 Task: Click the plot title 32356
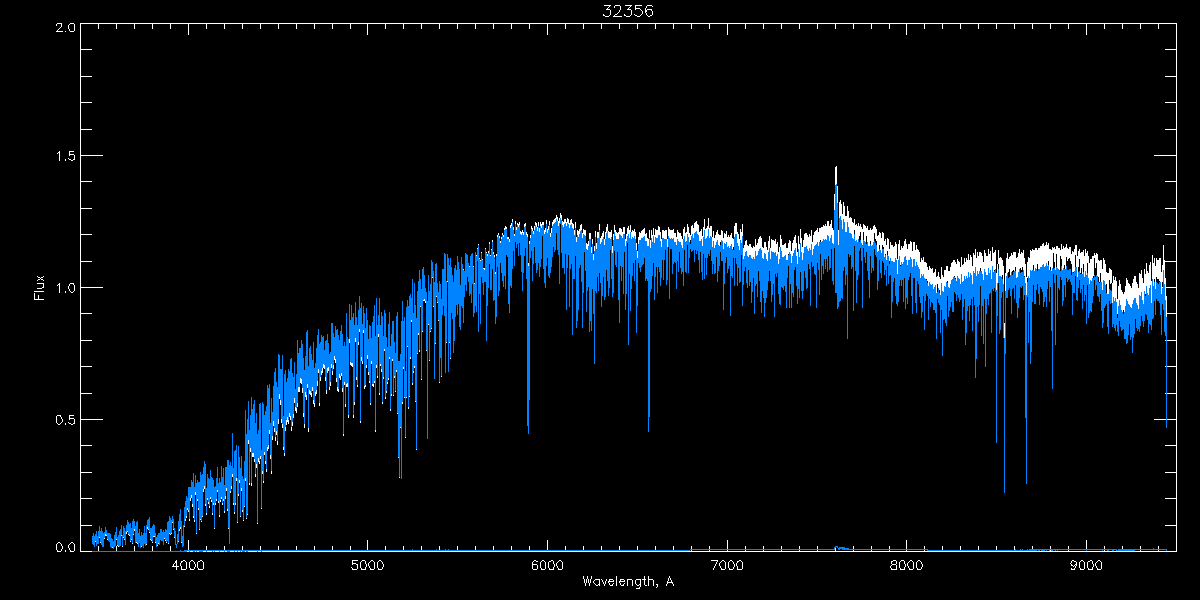tap(628, 11)
